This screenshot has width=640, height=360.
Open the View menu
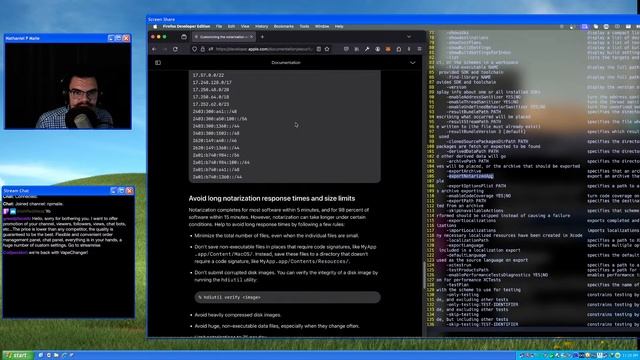point(245,27)
